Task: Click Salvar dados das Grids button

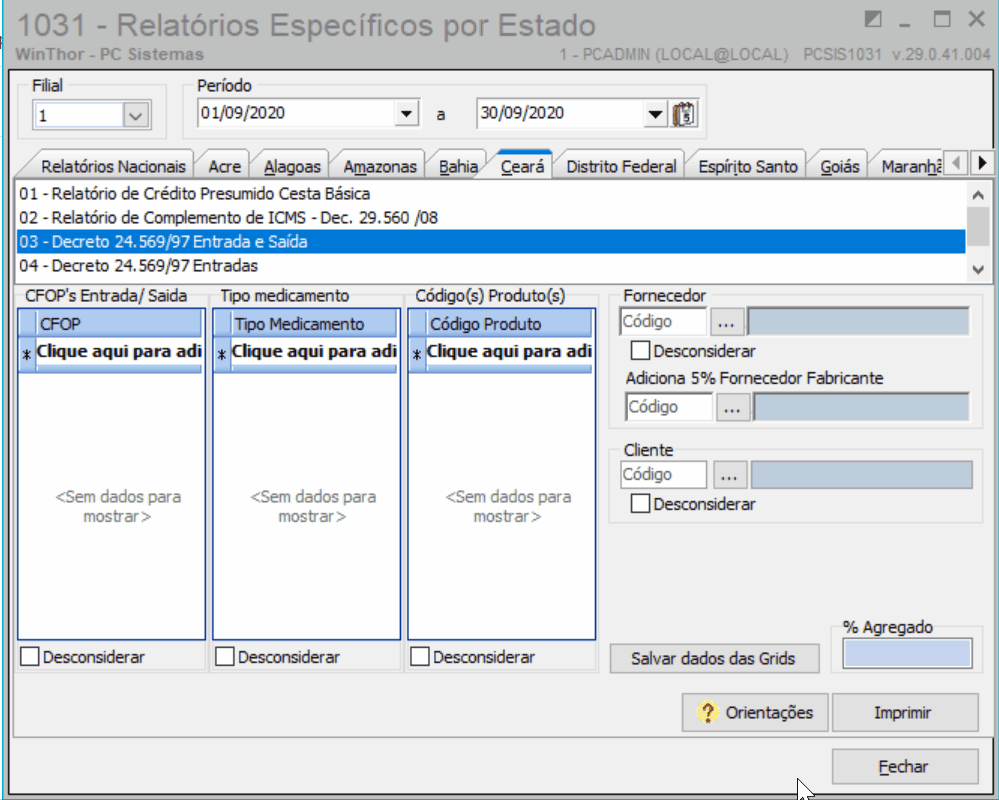Action: [714, 659]
